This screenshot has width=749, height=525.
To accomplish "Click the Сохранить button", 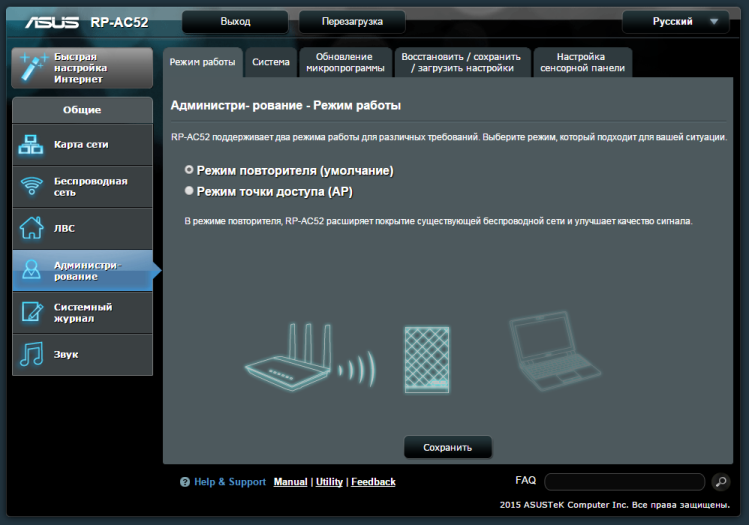I will pos(448,447).
